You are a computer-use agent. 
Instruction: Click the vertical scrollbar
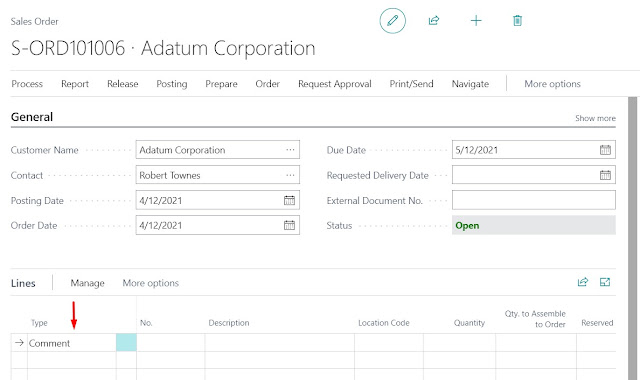click(632, 238)
